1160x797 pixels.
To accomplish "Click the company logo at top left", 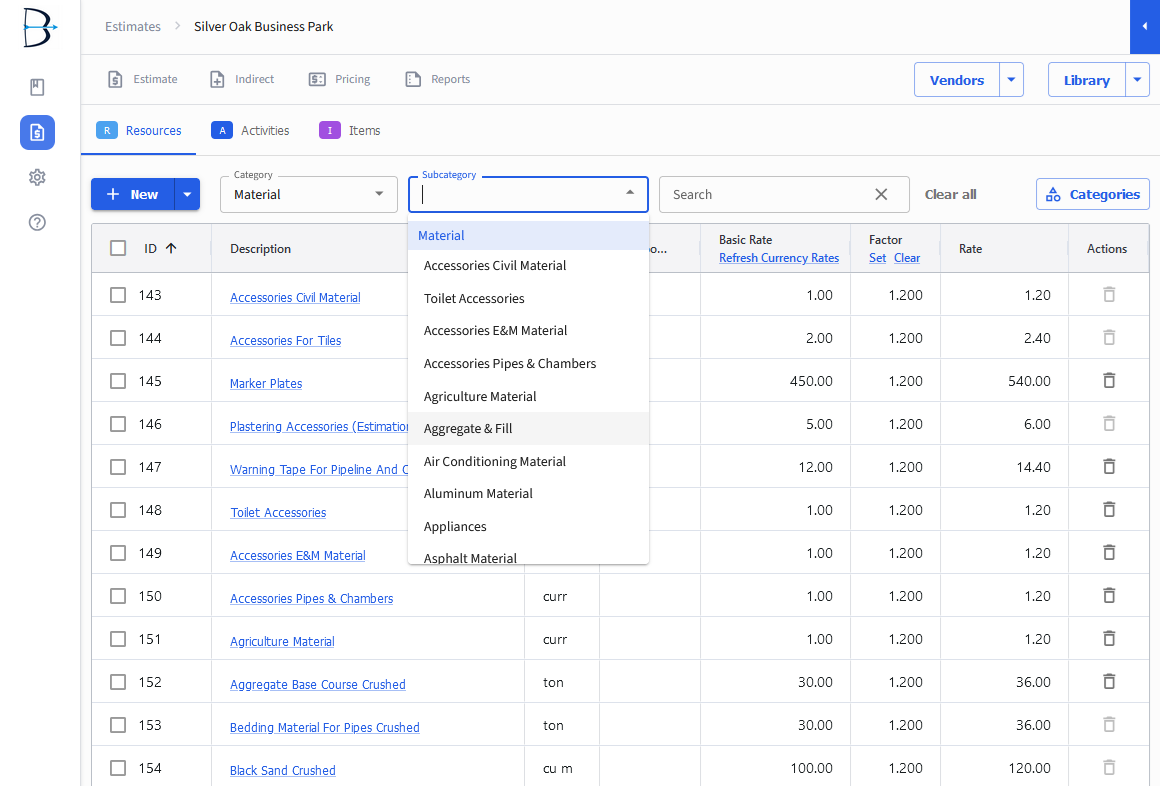I will pyautogui.click(x=37, y=28).
